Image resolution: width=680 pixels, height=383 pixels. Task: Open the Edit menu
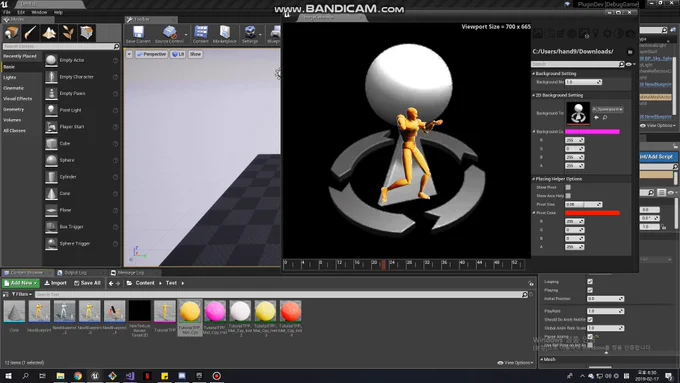click(x=21, y=13)
